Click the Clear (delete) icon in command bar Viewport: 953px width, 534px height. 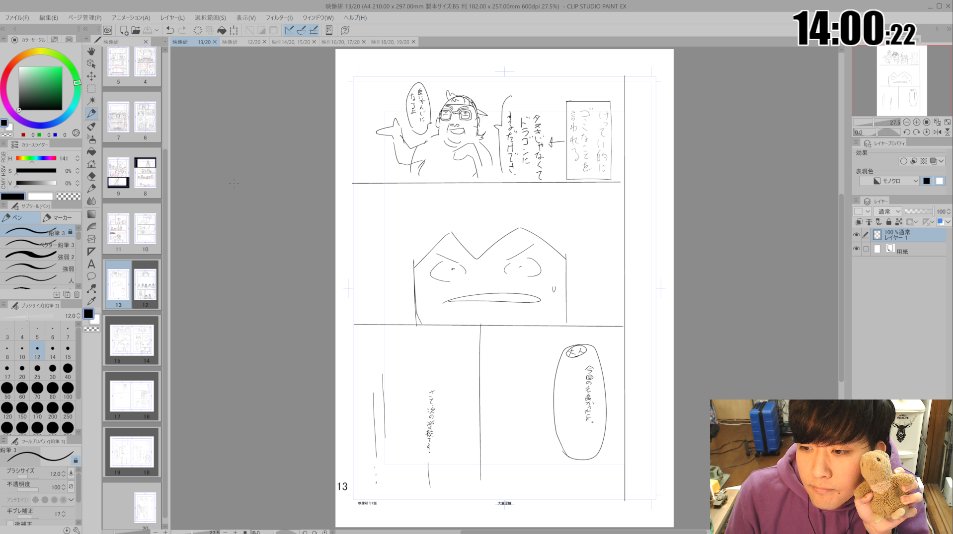tap(198, 30)
